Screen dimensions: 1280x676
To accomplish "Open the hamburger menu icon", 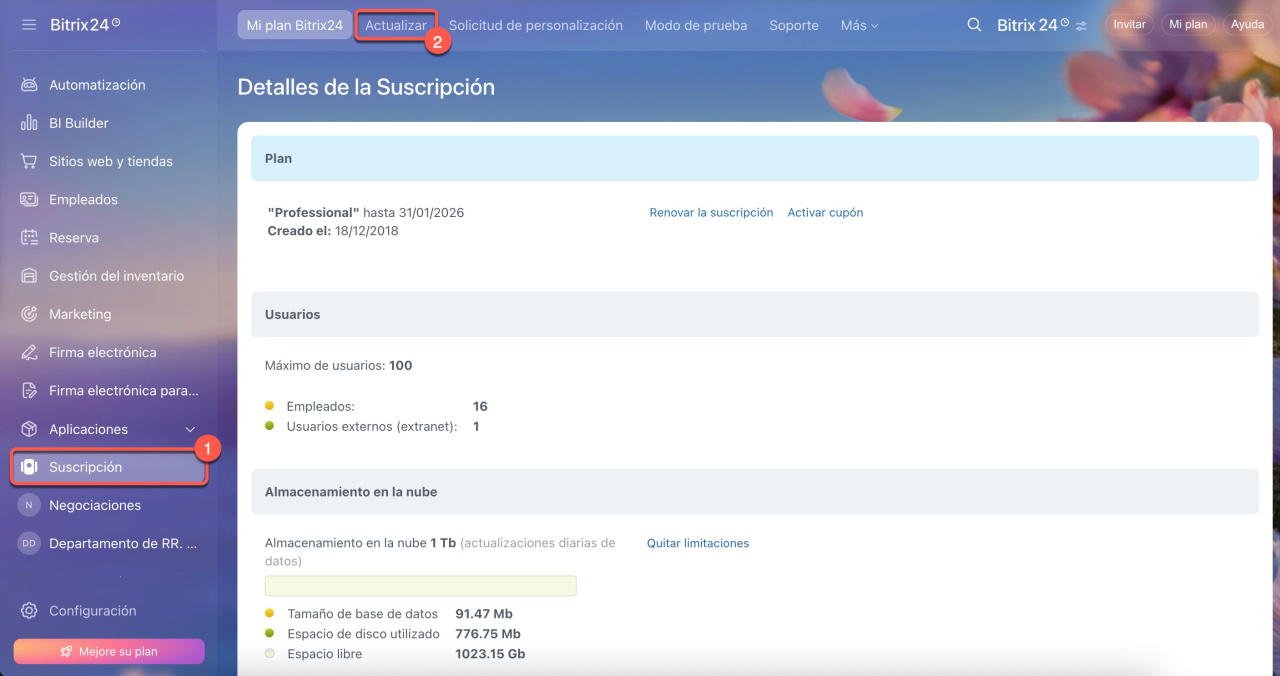I will point(29,24).
